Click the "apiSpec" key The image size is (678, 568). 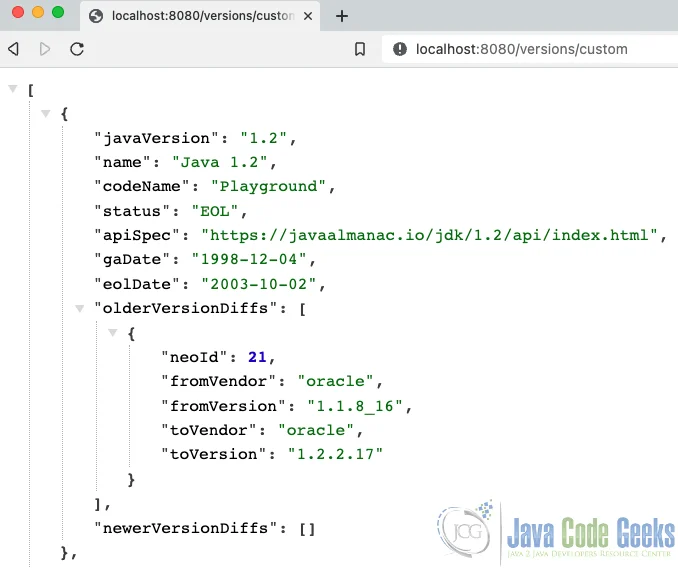pos(137,236)
